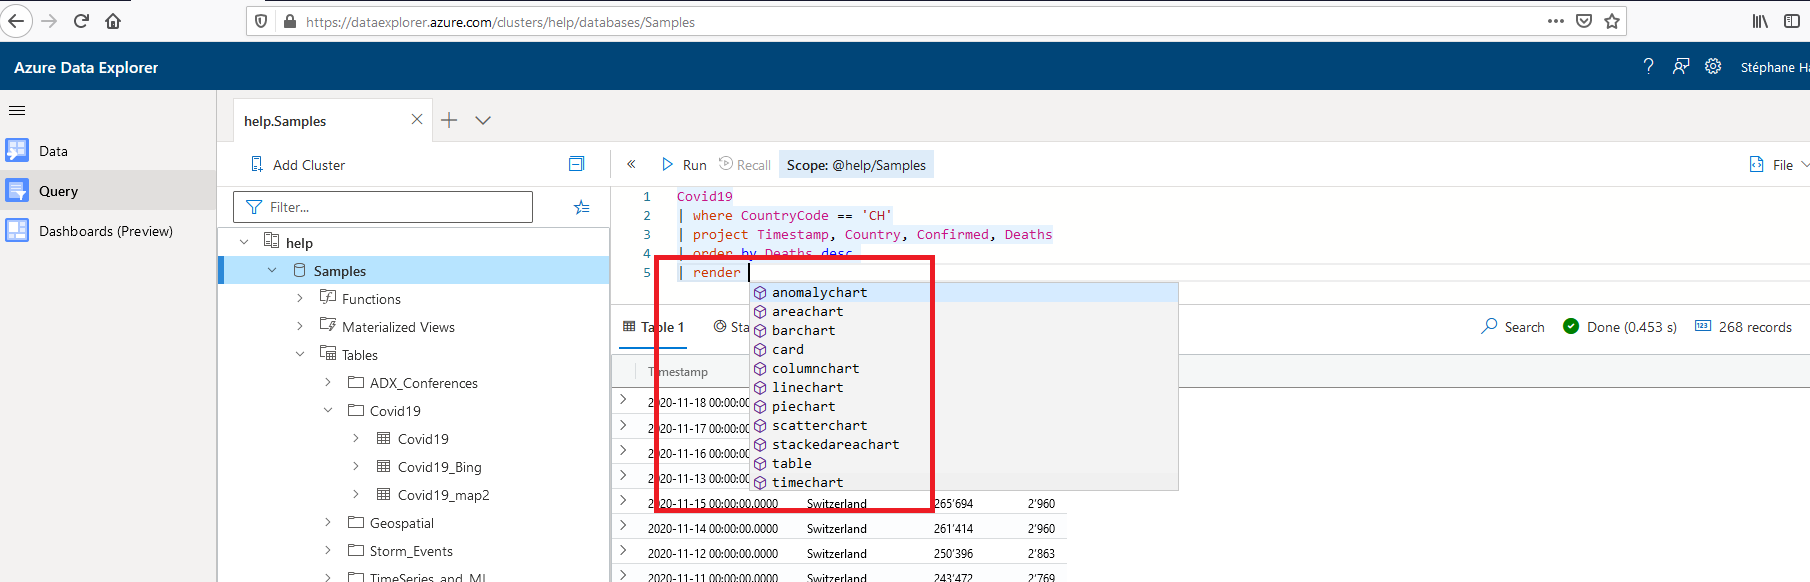
Task: Choose piechart from autocomplete
Action: [x=964, y=406]
